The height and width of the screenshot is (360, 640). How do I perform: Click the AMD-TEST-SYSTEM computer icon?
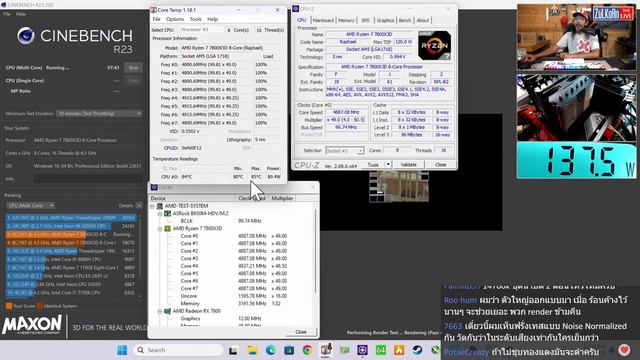[160, 206]
